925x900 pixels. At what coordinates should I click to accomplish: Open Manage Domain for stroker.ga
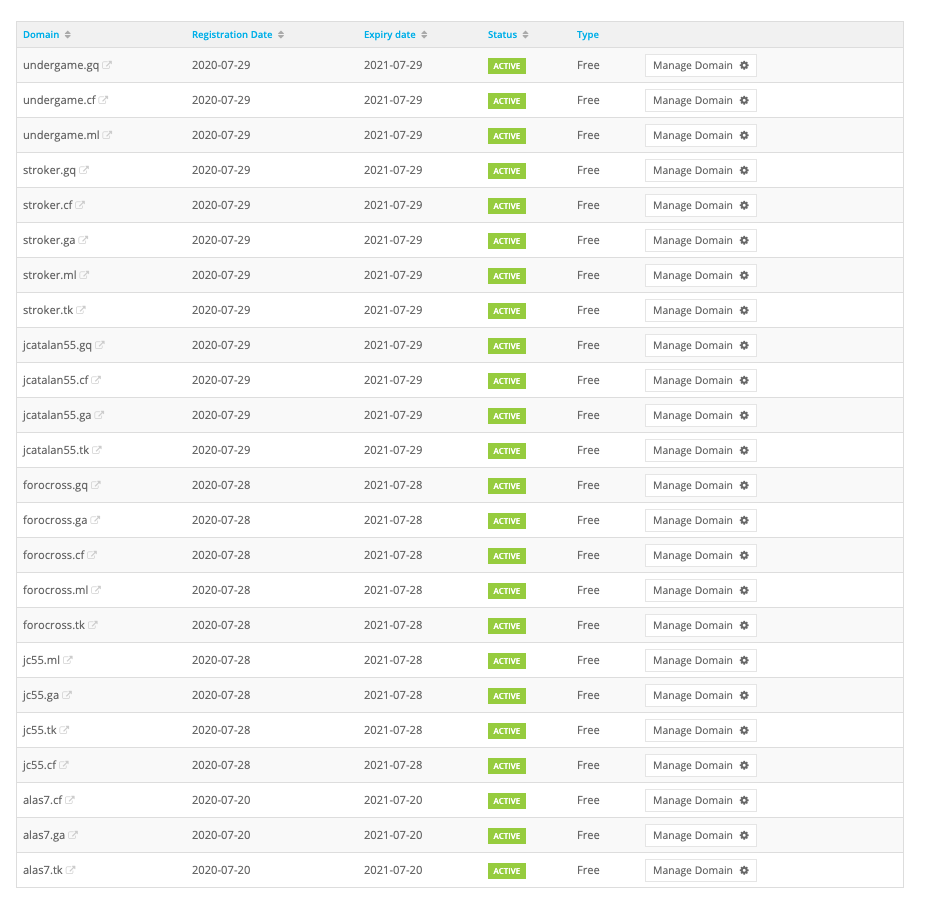pos(700,240)
